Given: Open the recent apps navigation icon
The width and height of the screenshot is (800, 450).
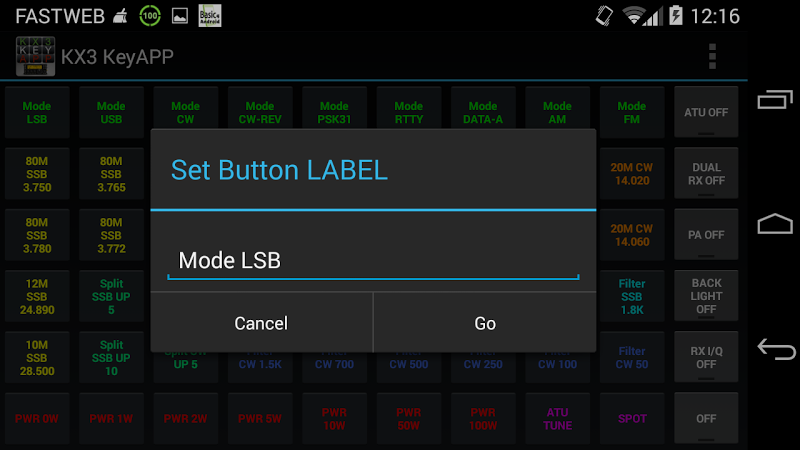Looking at the screenshot, I should tap(775, 99).
